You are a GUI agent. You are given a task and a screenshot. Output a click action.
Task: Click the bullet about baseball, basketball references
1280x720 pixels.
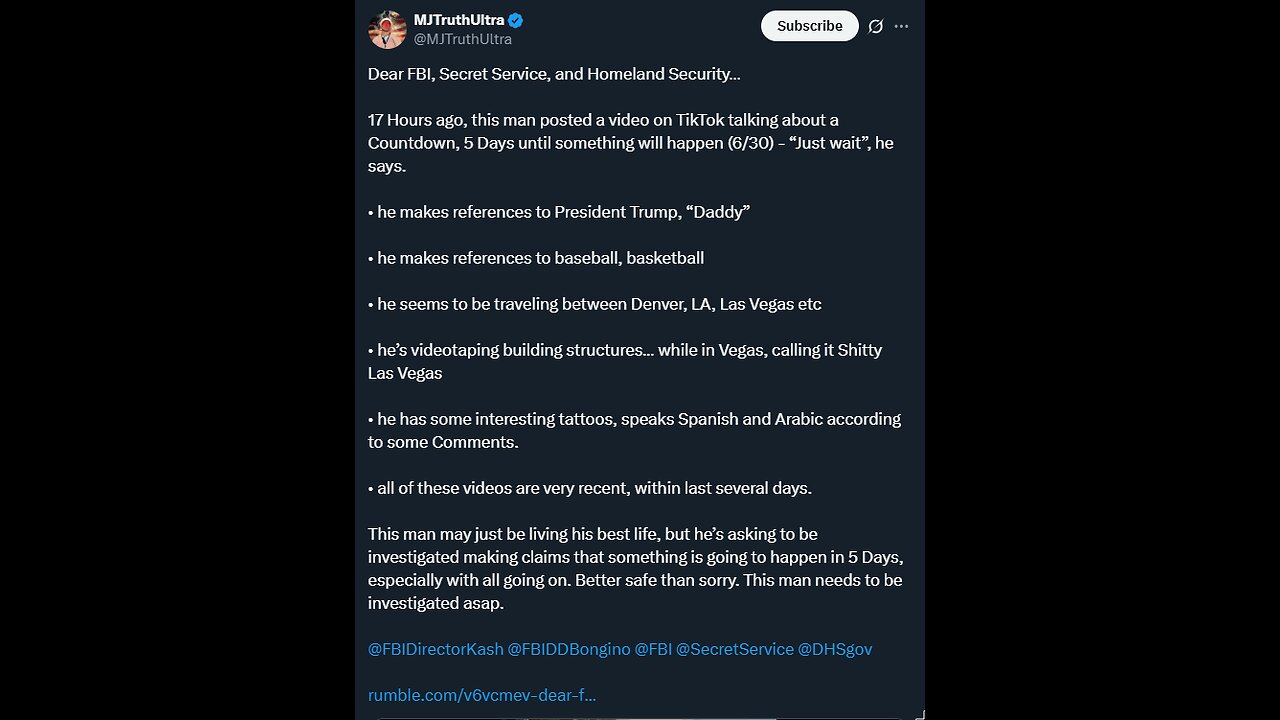pyautogui.click(x=536, y=258)
